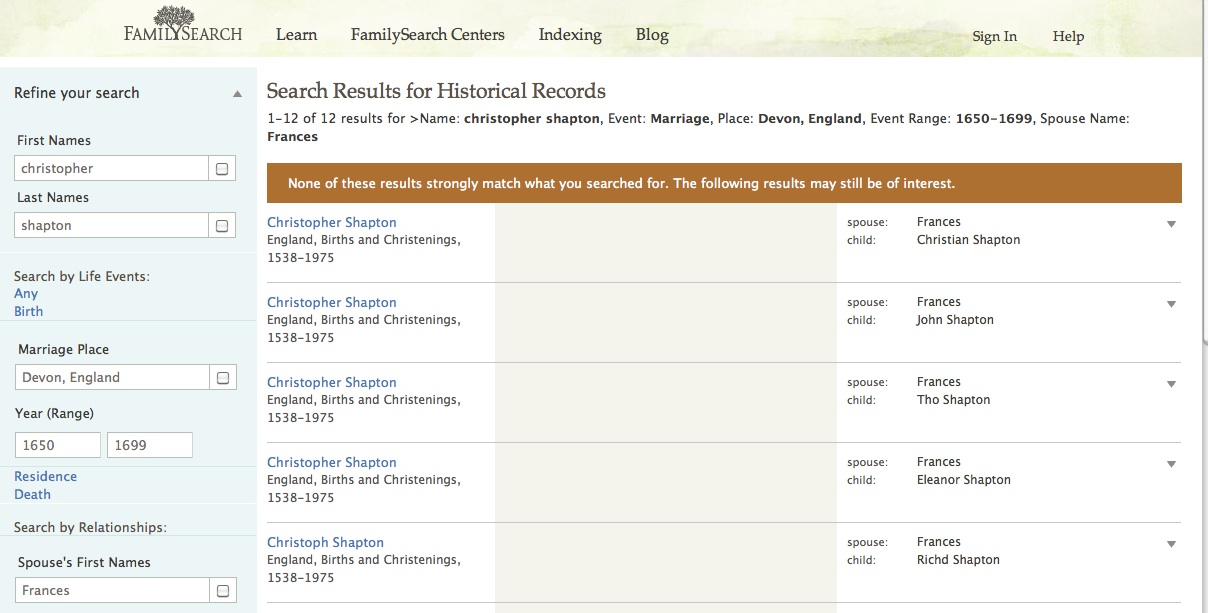The width and height of the screenshot is (1208, 613).
Task: Toggle exact match checkbox for First Names
Action: pyautogui.click(x=222, y=169)
